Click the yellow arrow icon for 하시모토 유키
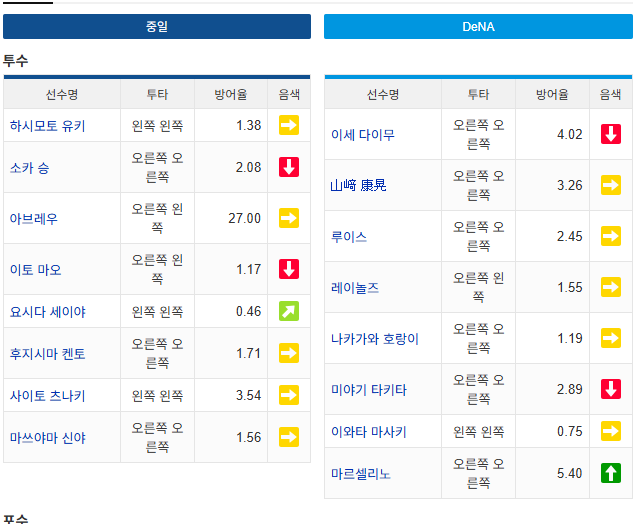Screen dimensions: 638x524 [289, 125]
